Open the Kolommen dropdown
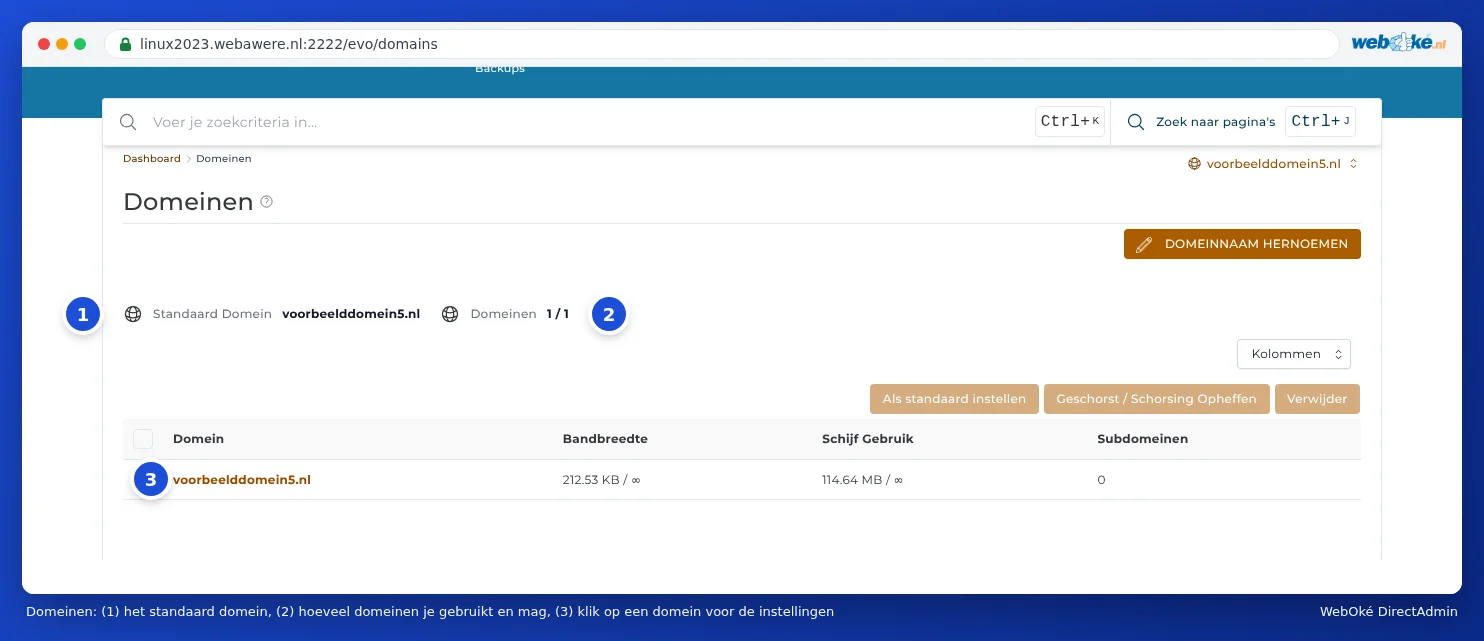 point(1294,354)
